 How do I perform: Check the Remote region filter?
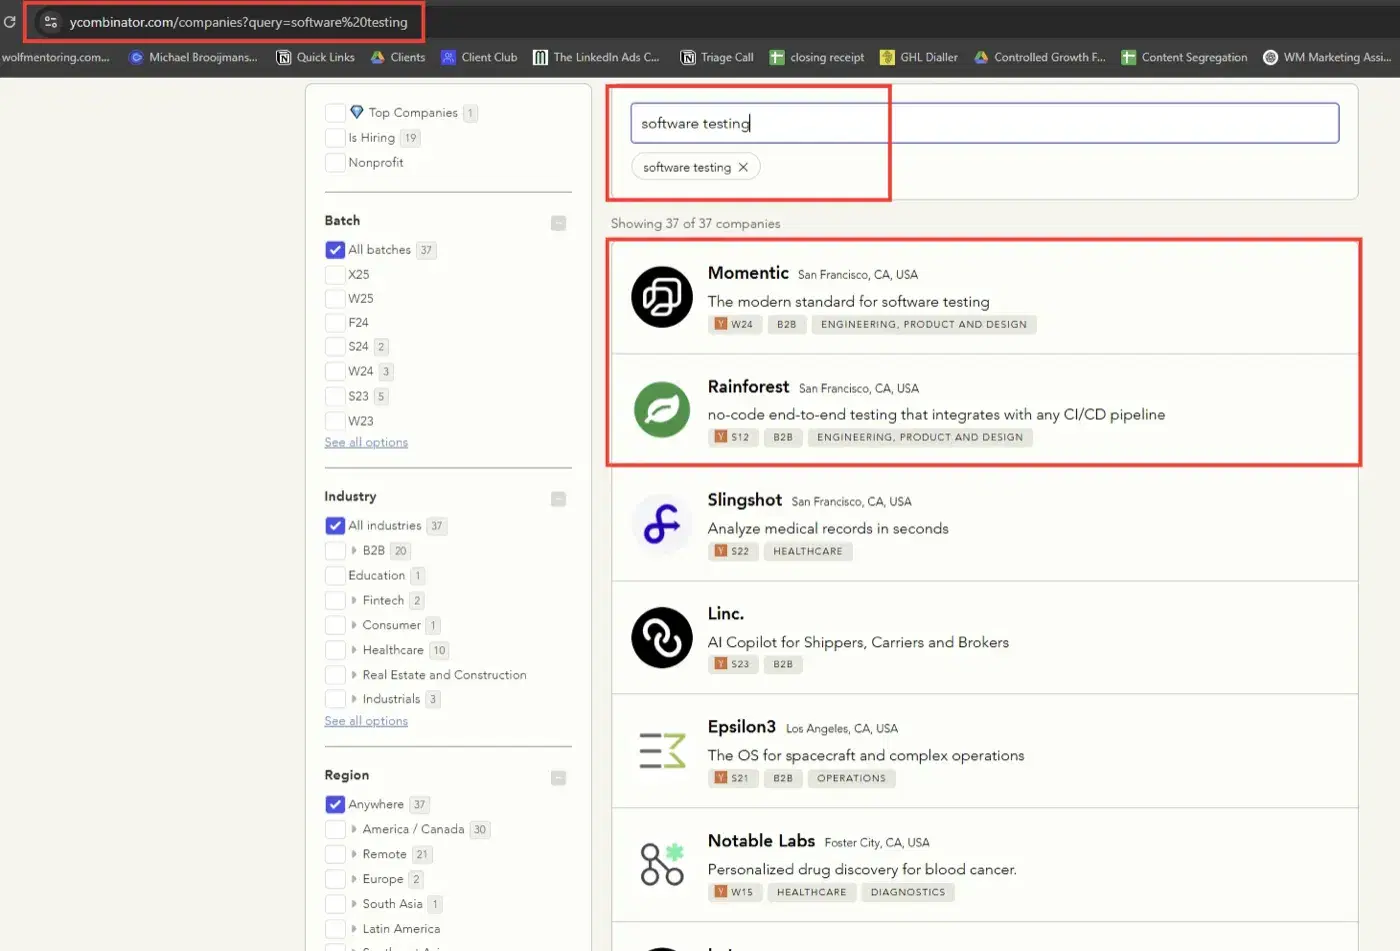335,854
